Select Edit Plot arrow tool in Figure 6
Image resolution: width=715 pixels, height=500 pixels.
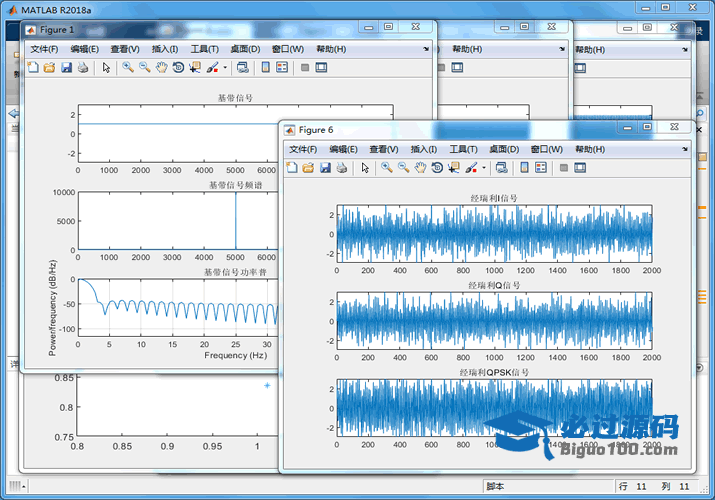pos(365,168)
